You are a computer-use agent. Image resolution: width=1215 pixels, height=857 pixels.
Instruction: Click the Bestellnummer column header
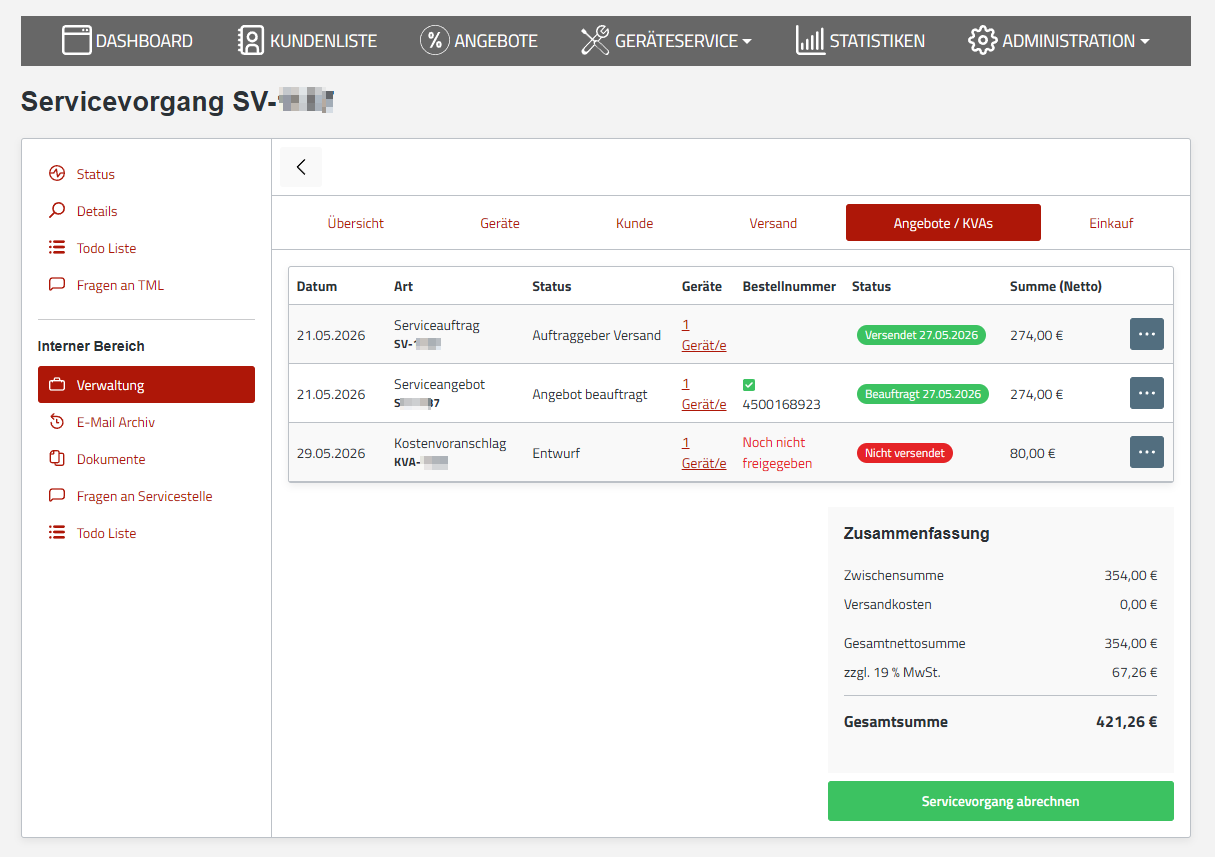tap(789, 286)
